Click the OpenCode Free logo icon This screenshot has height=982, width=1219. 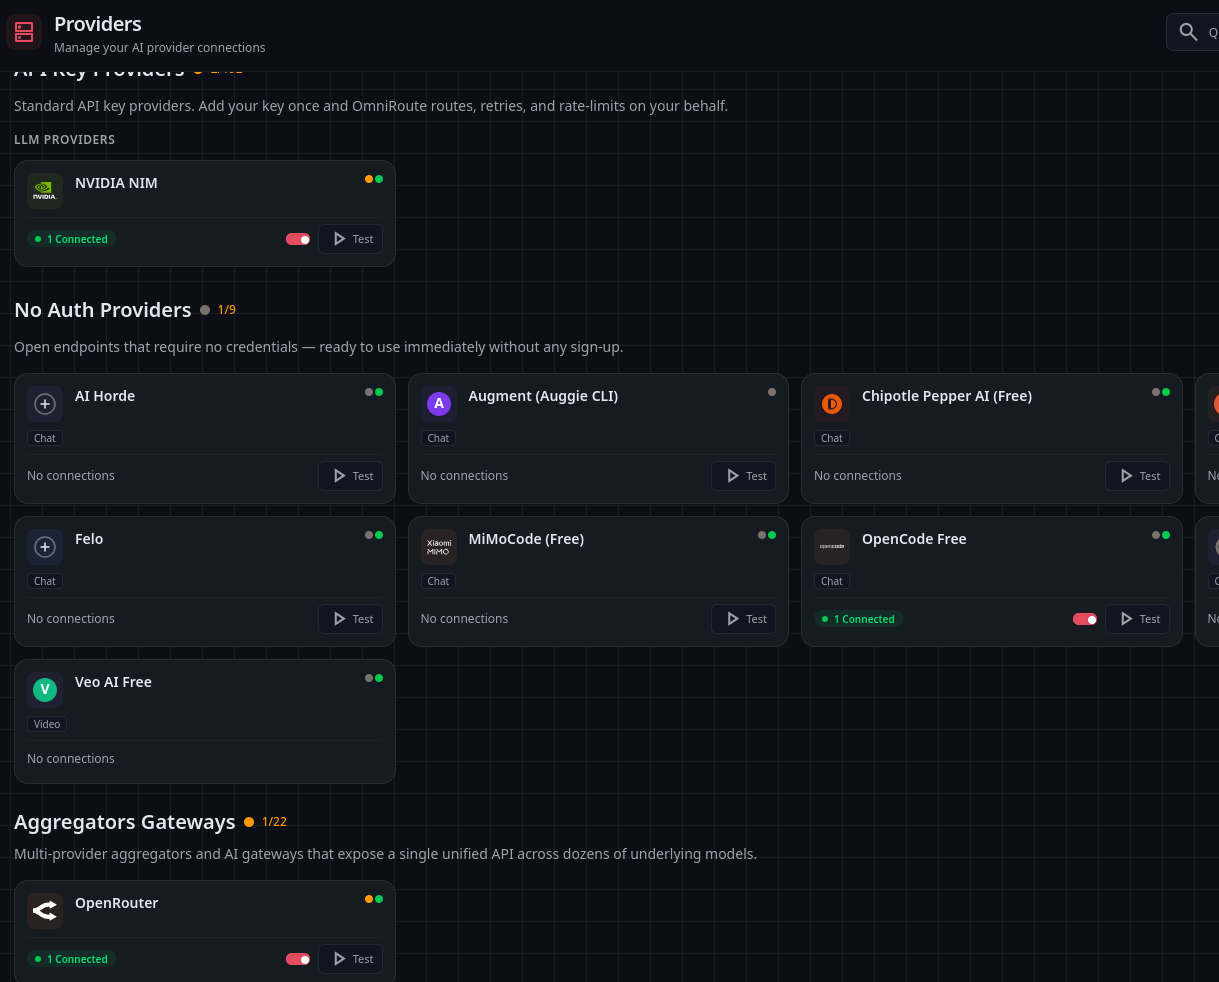832,546
